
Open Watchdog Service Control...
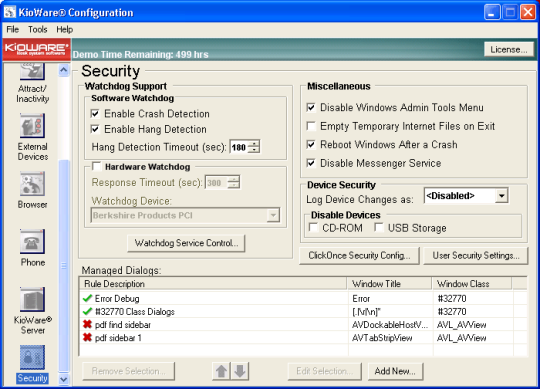(186, 243)
